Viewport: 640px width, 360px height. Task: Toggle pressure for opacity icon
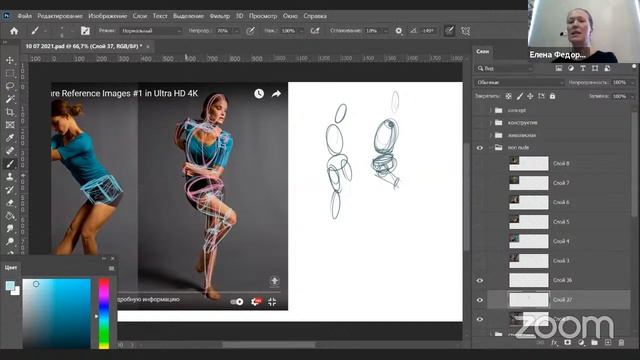(x=250, y=31)
